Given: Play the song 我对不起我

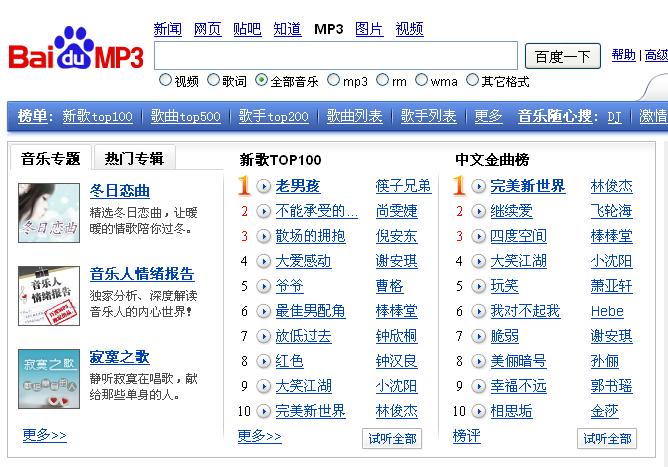Looking at the screenshot, I should [x=478, y=311].
